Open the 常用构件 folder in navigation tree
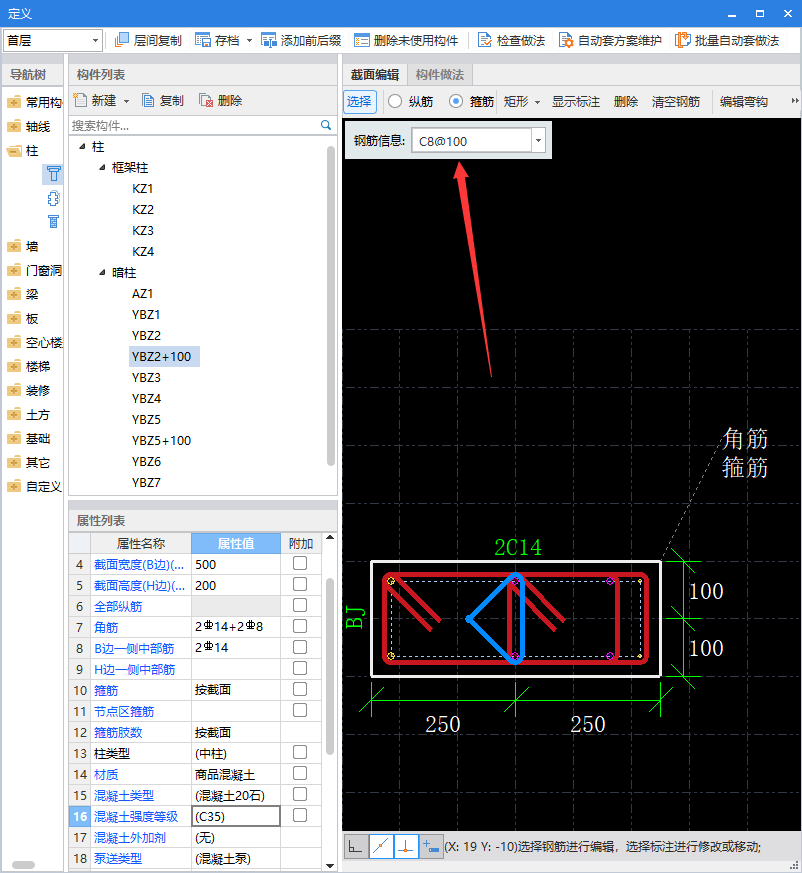This screenshot has height=873, width=802. tap(14, 102)
